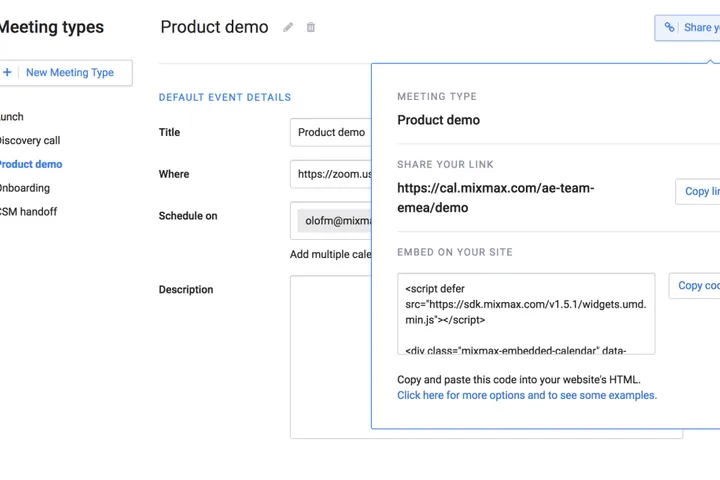
Task: Edit the Product demo name via pencil icon
Action: pos(288,28)
